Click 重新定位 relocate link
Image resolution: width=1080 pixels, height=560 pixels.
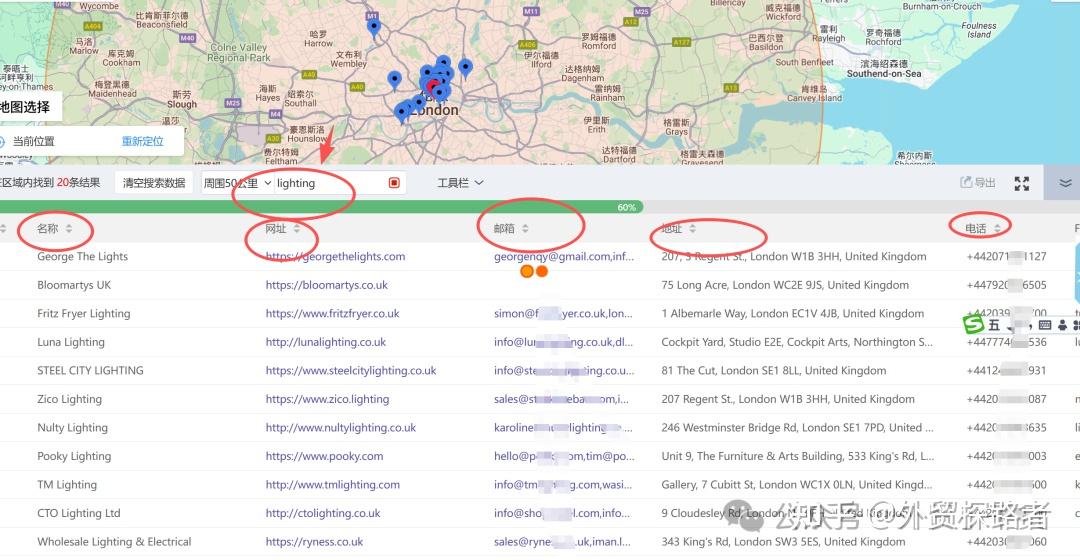click(143, 141)
